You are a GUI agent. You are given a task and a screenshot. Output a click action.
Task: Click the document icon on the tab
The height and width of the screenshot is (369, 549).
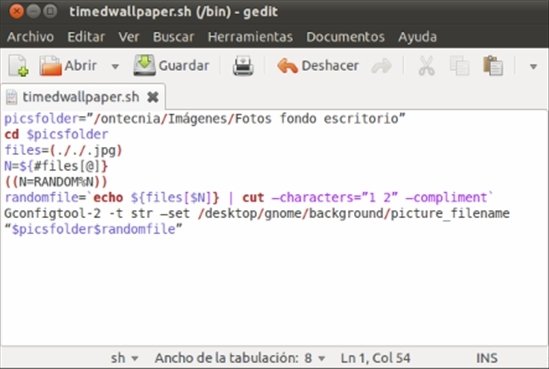(x=12, y=97)
